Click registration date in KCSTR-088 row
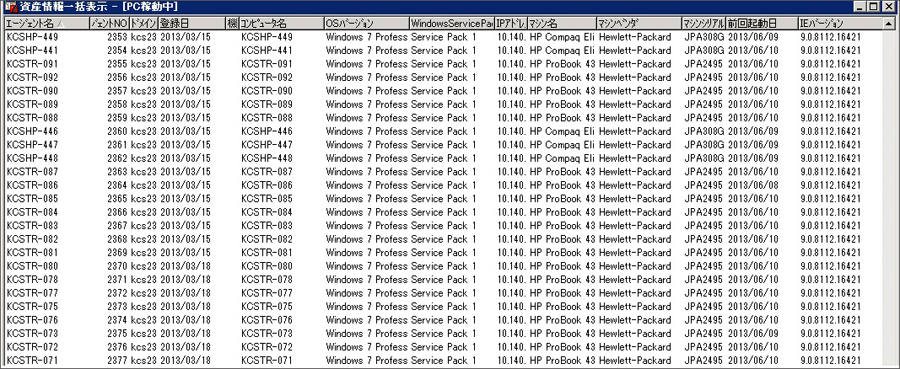900x369 pixels. 185,118
